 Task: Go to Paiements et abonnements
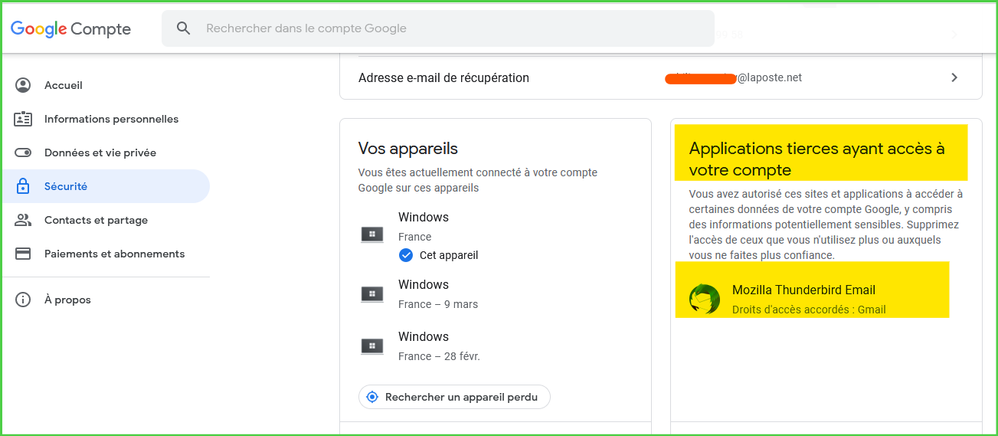pos(114,254)
